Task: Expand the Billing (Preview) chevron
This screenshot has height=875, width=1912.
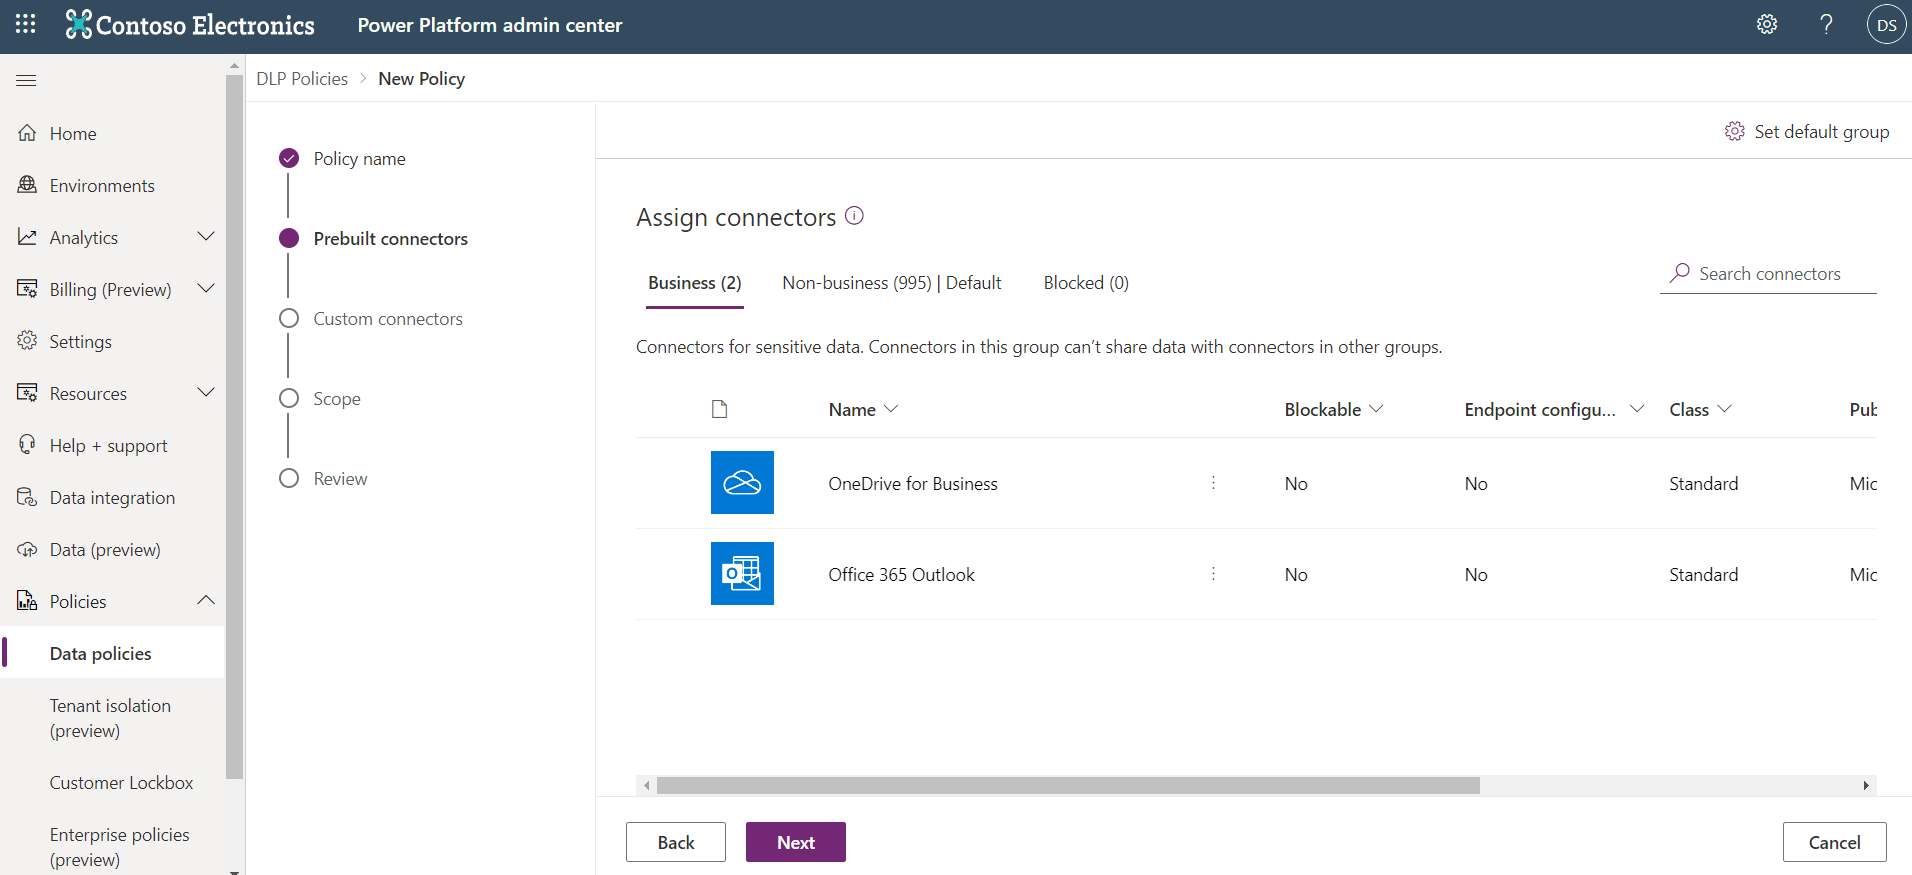Action: 206,289
